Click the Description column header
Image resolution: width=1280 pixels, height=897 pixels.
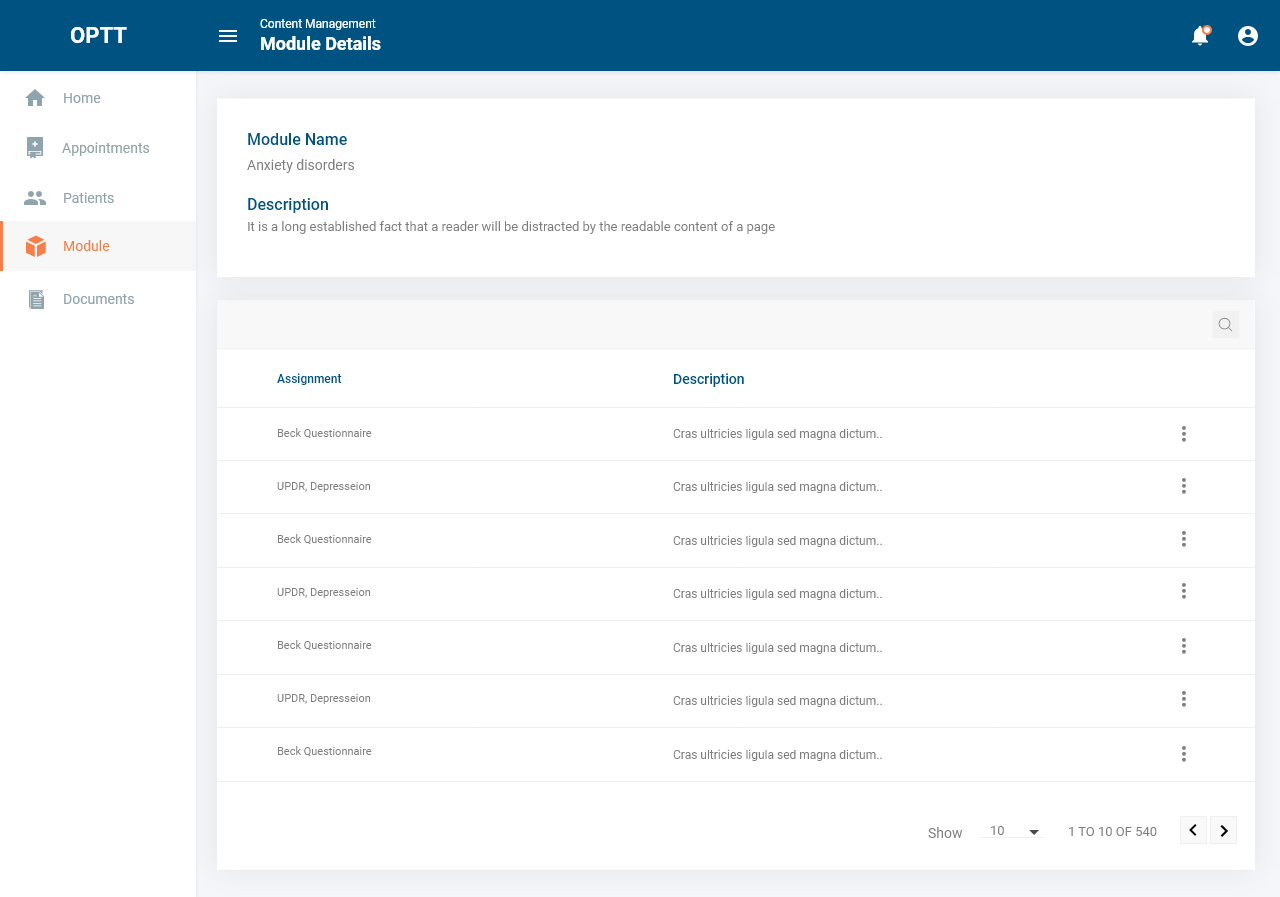pyautogui.click(x=708, y=379)
